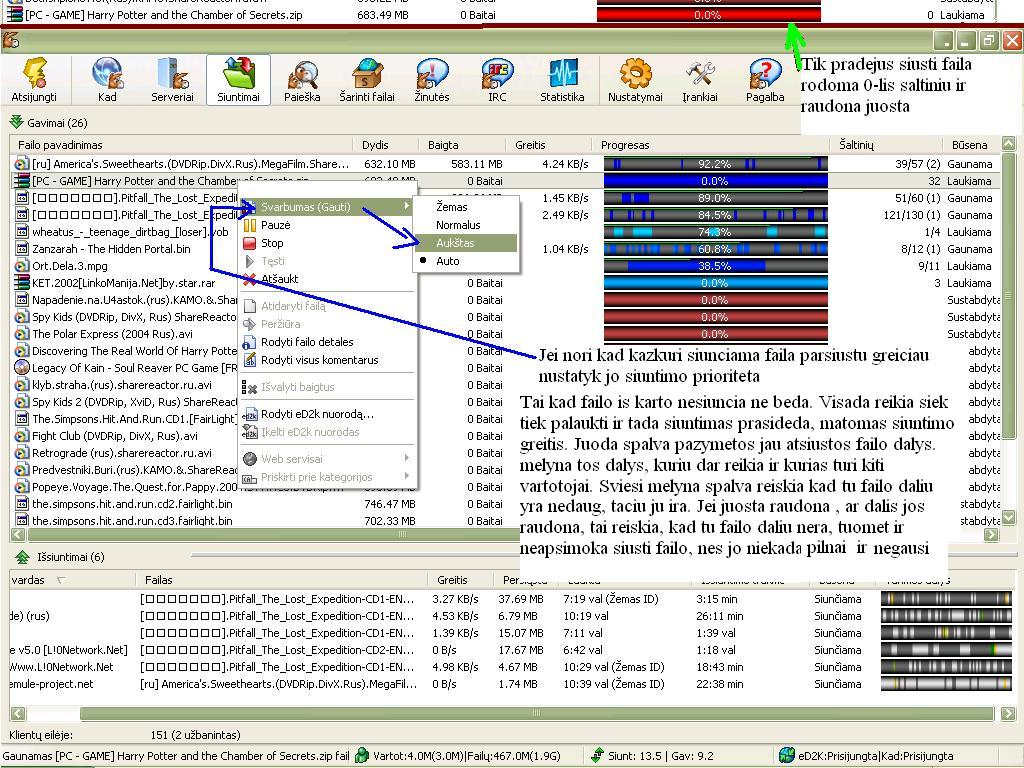Choose Aukštas priority in the submenu

tap(455, 243)
